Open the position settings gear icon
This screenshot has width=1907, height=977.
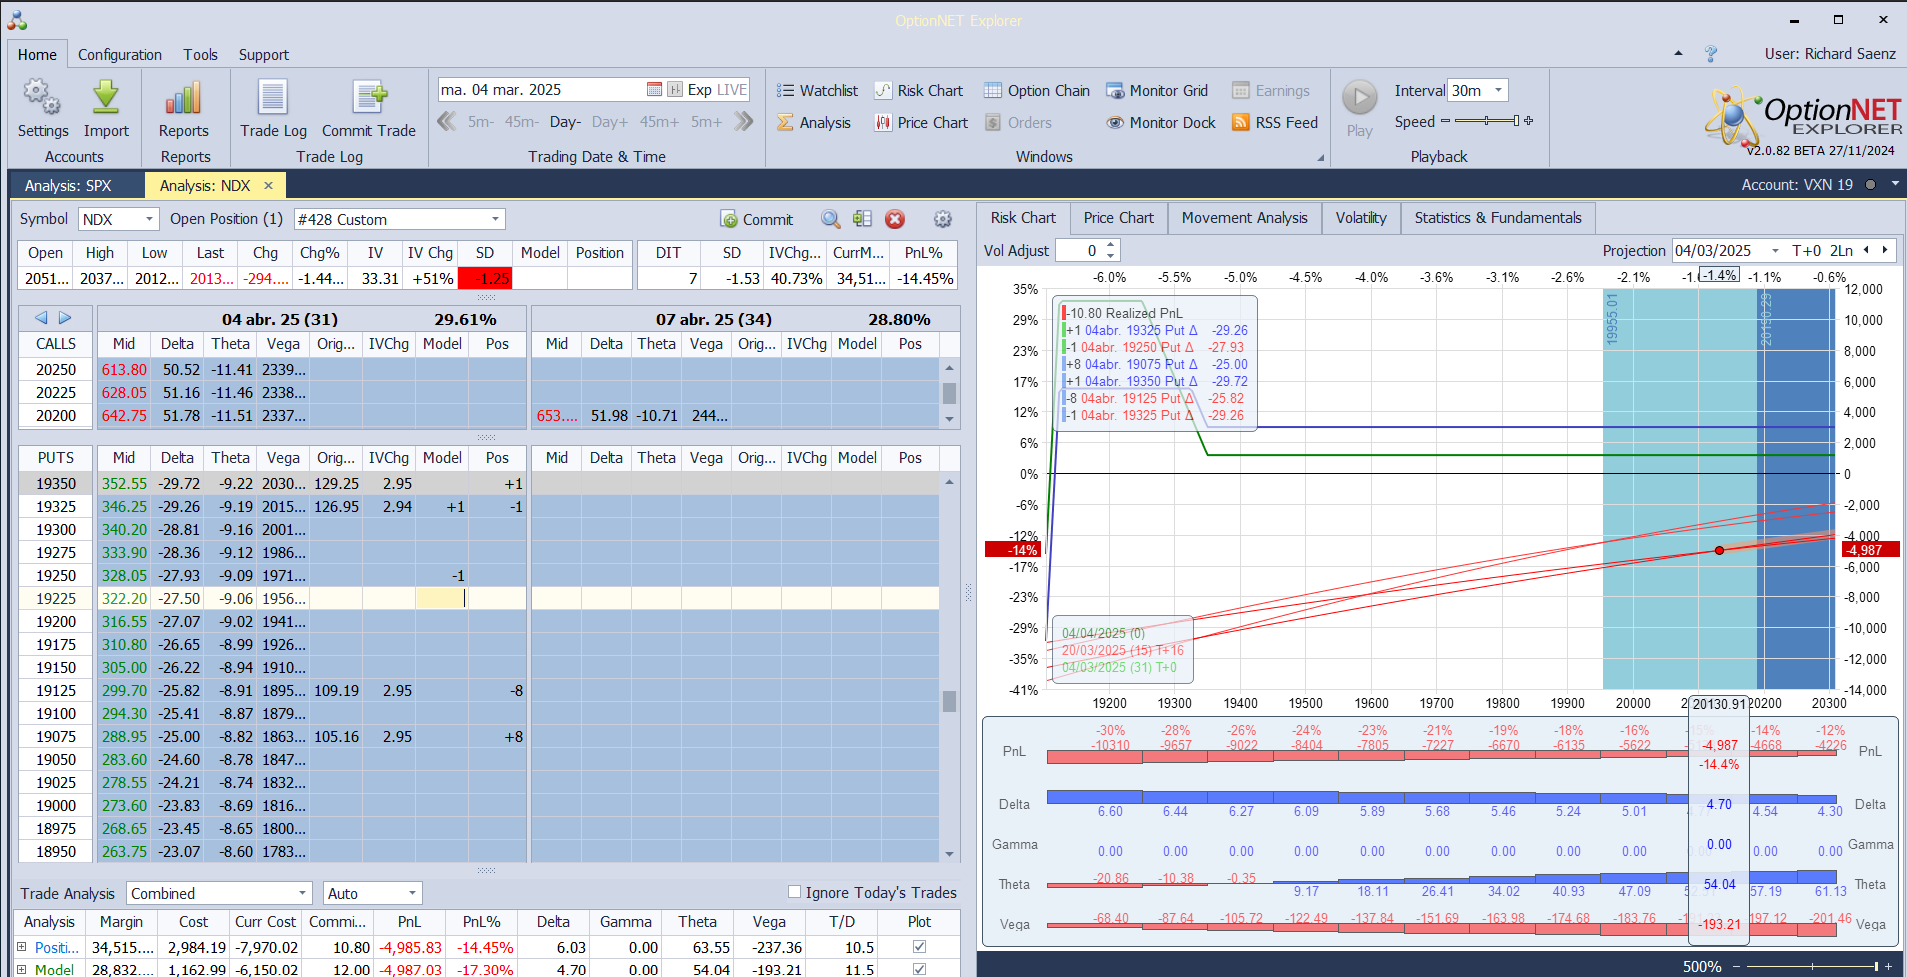pos(942,219)
